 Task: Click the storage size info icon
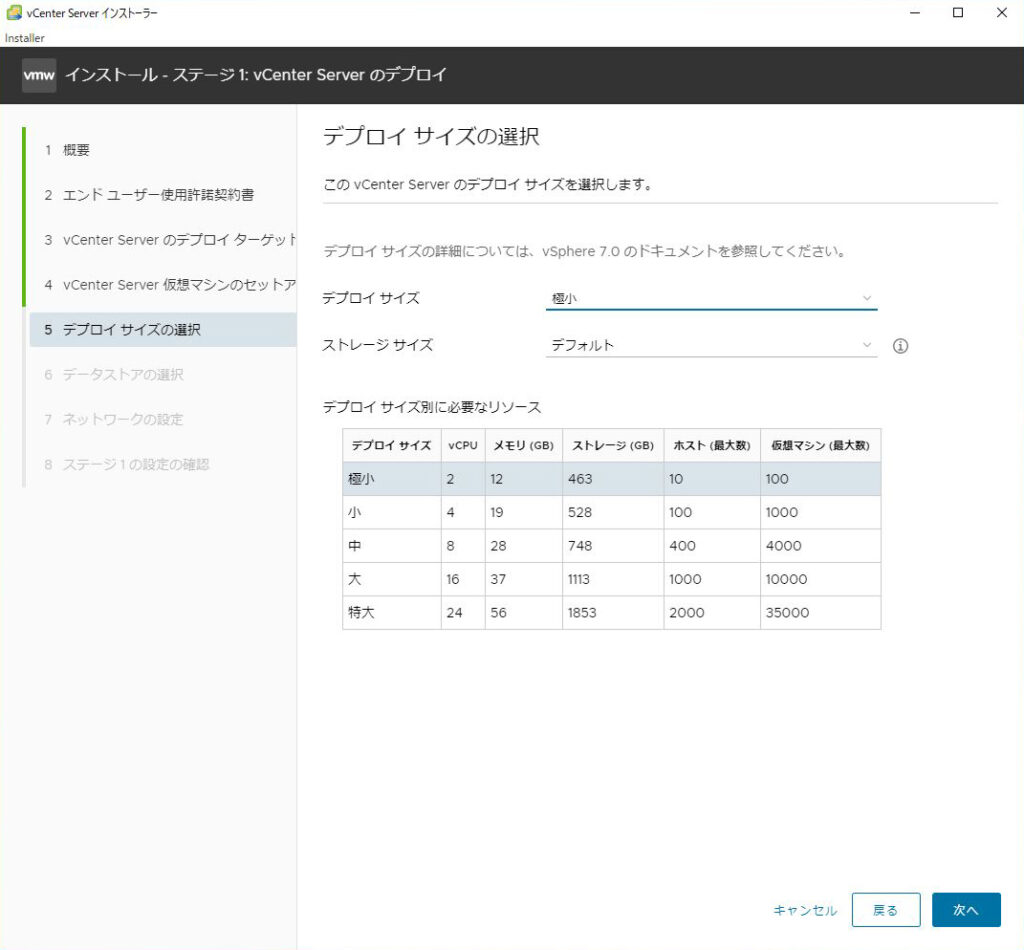(x=900, y=346)
